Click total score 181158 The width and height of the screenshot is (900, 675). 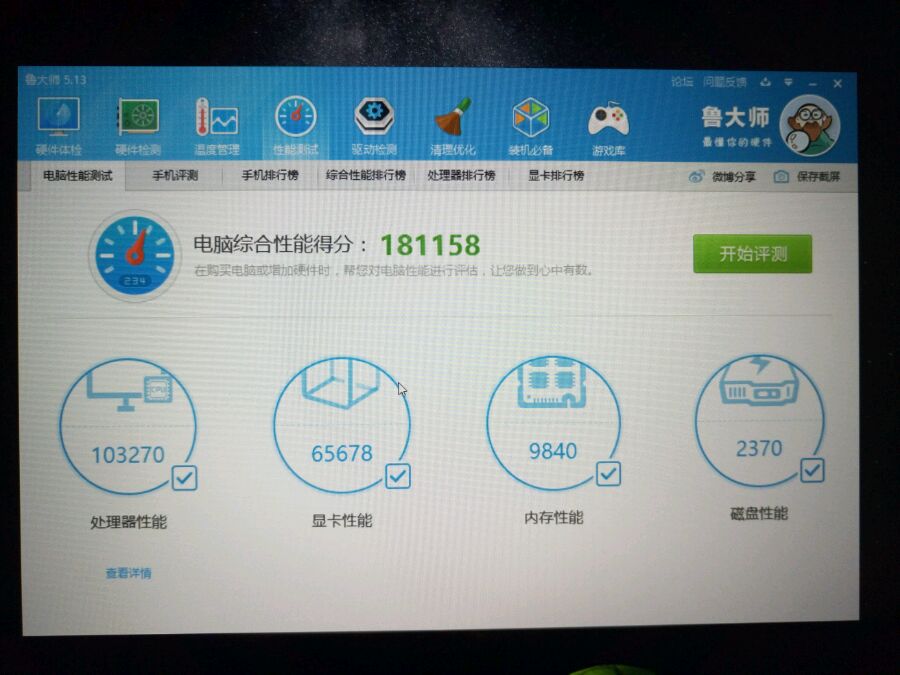pos(430,245)
